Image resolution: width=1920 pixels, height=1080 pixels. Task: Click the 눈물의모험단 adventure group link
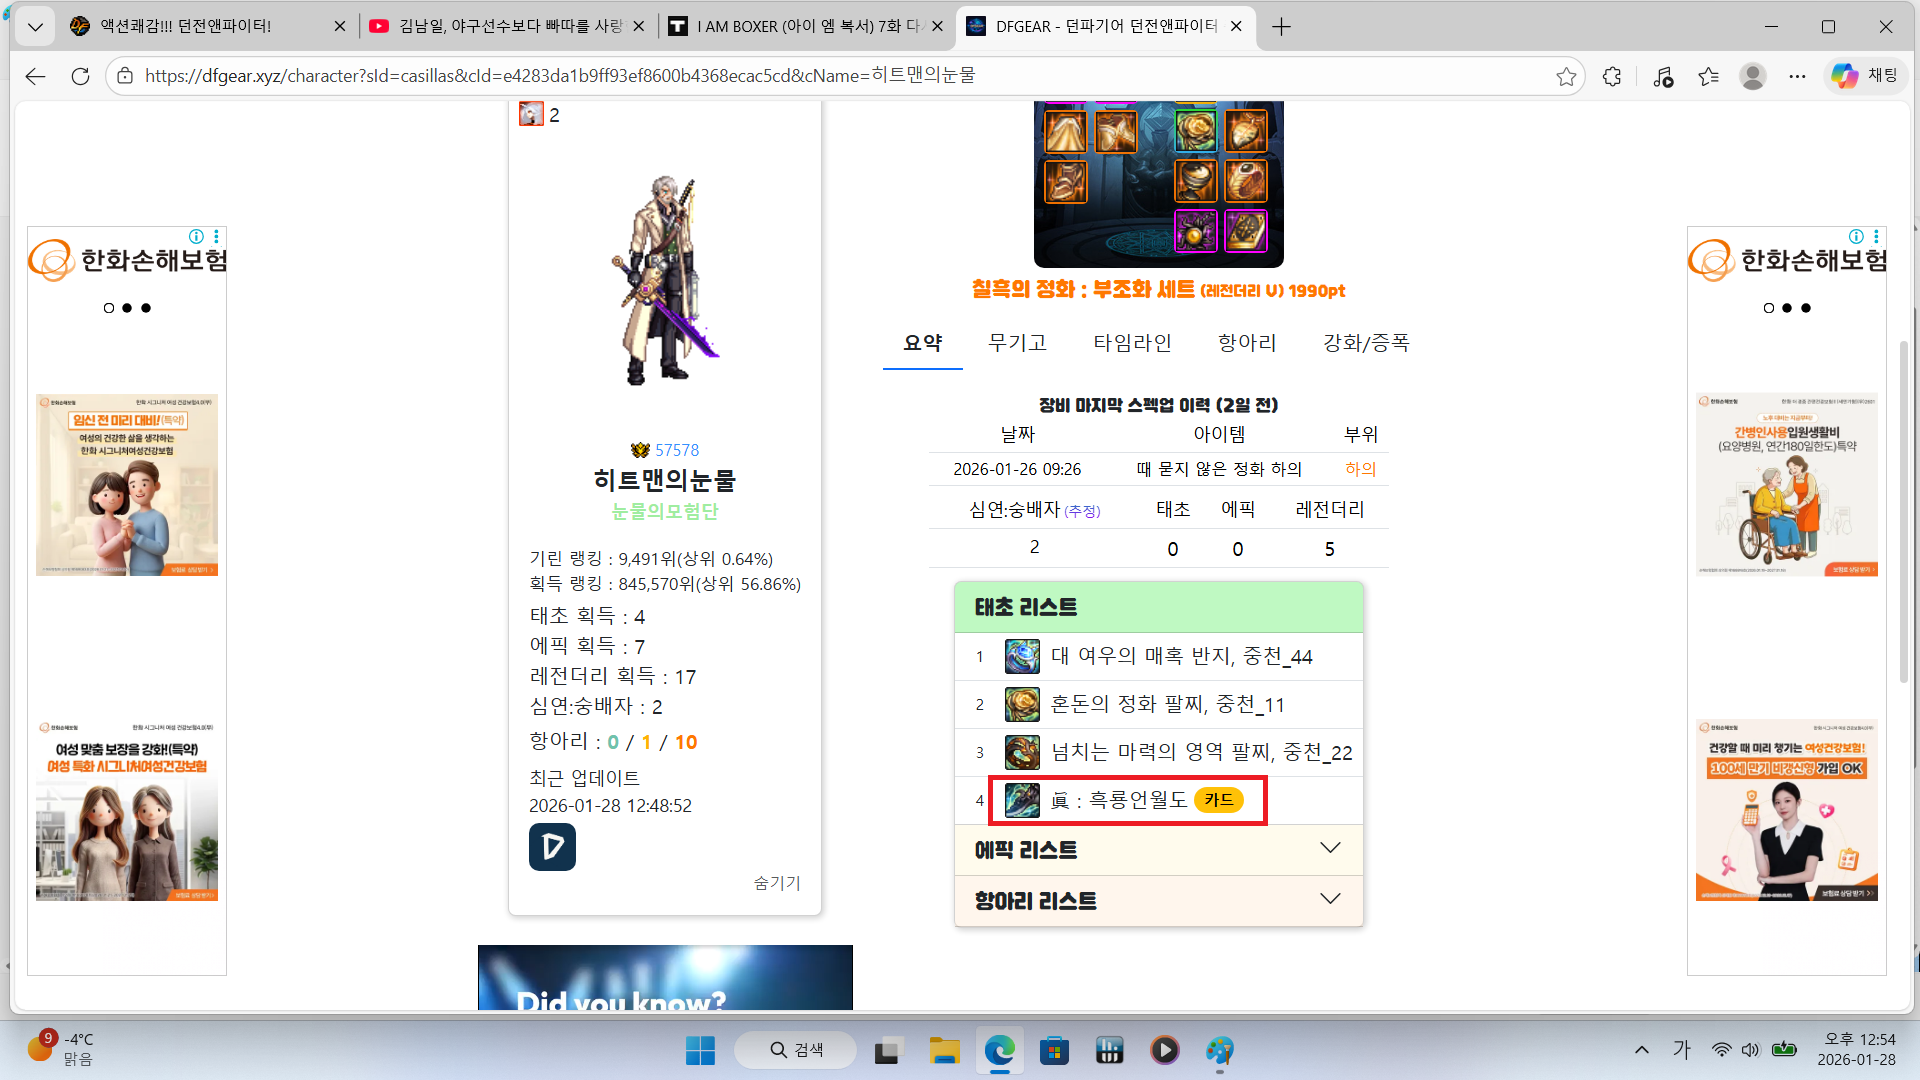[x=665, y=512]
